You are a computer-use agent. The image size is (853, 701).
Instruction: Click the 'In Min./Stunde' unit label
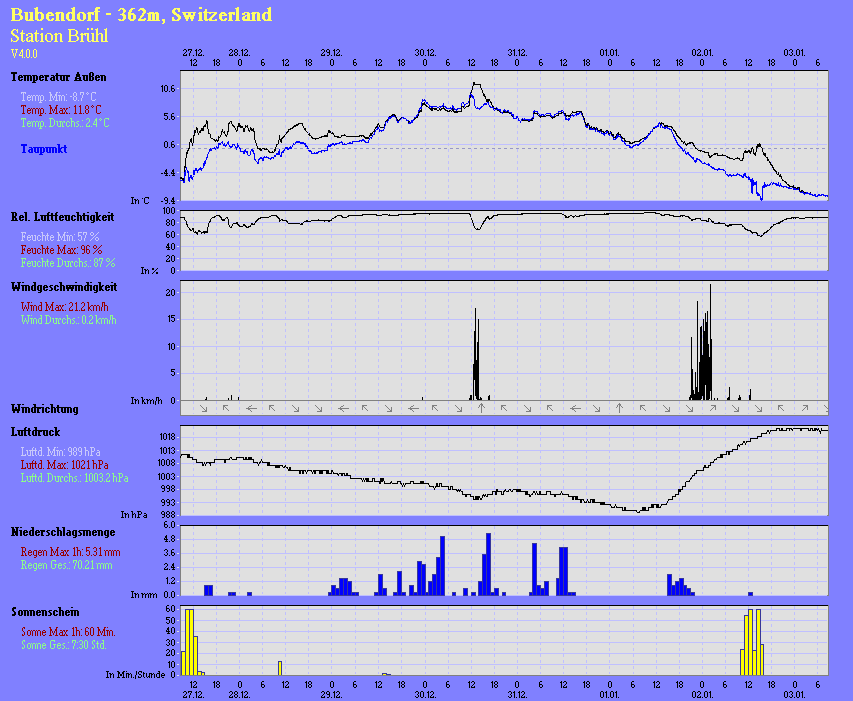coord(135,674)
